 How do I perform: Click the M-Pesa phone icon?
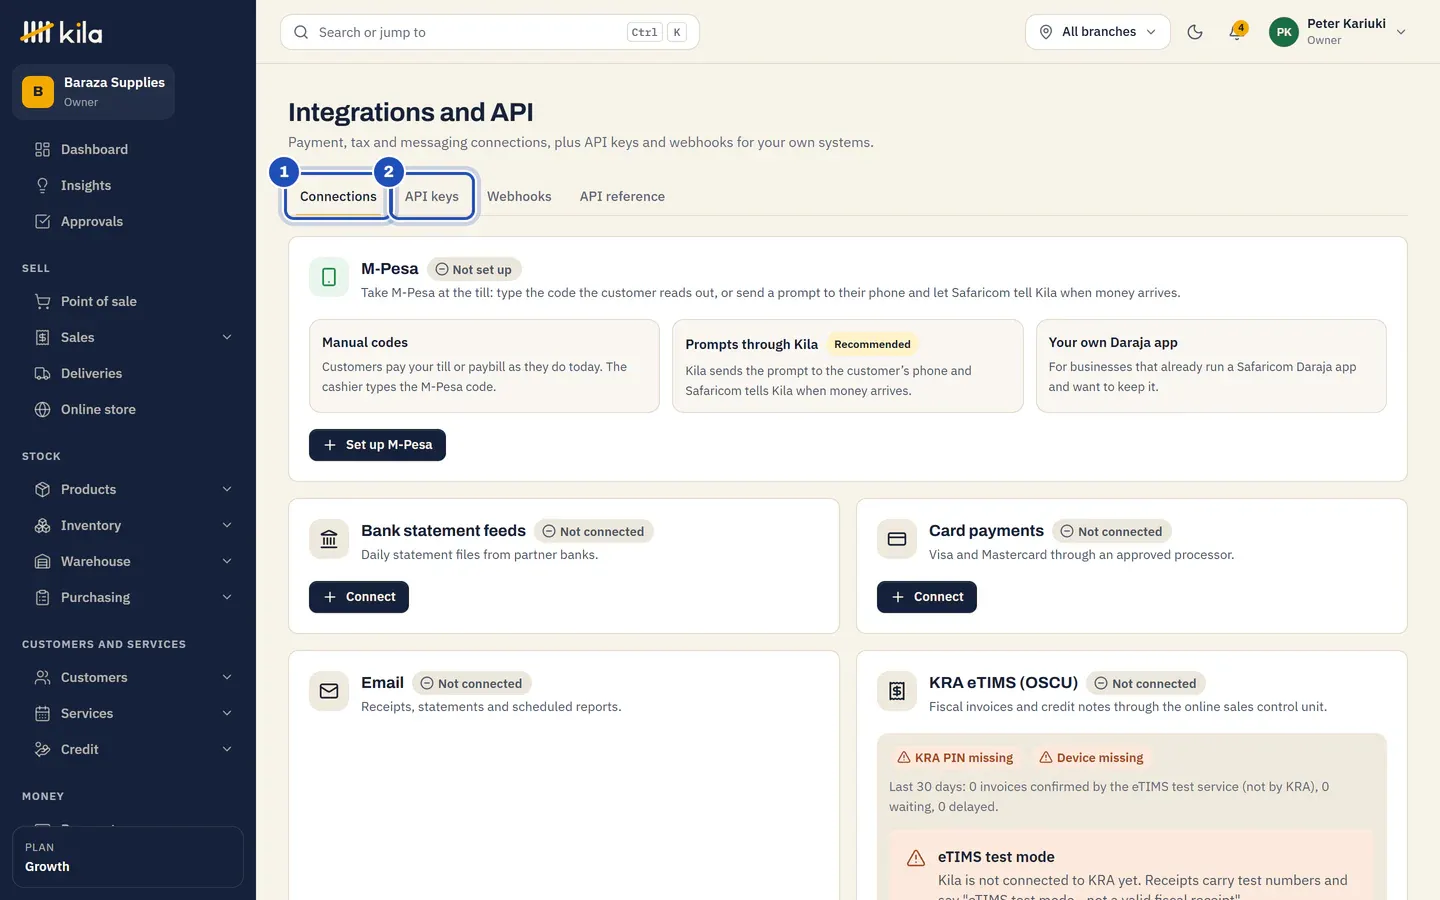(x=329, y=277)
